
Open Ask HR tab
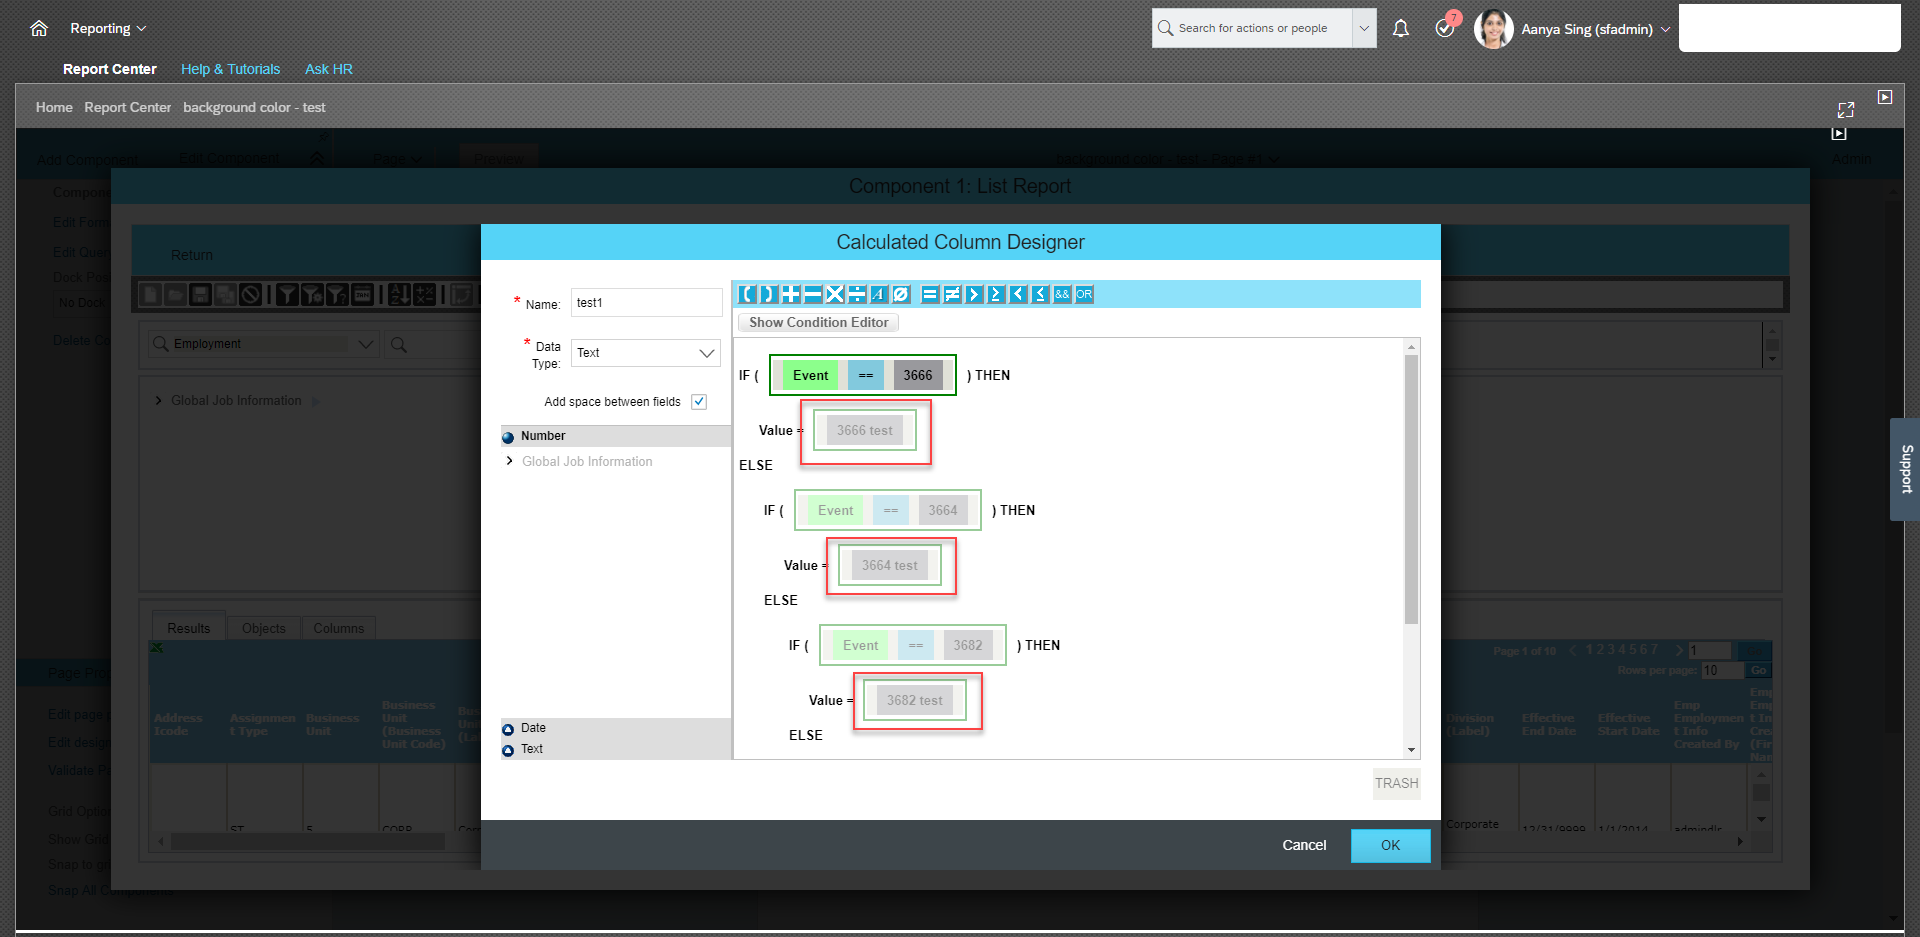coord(329,69)
